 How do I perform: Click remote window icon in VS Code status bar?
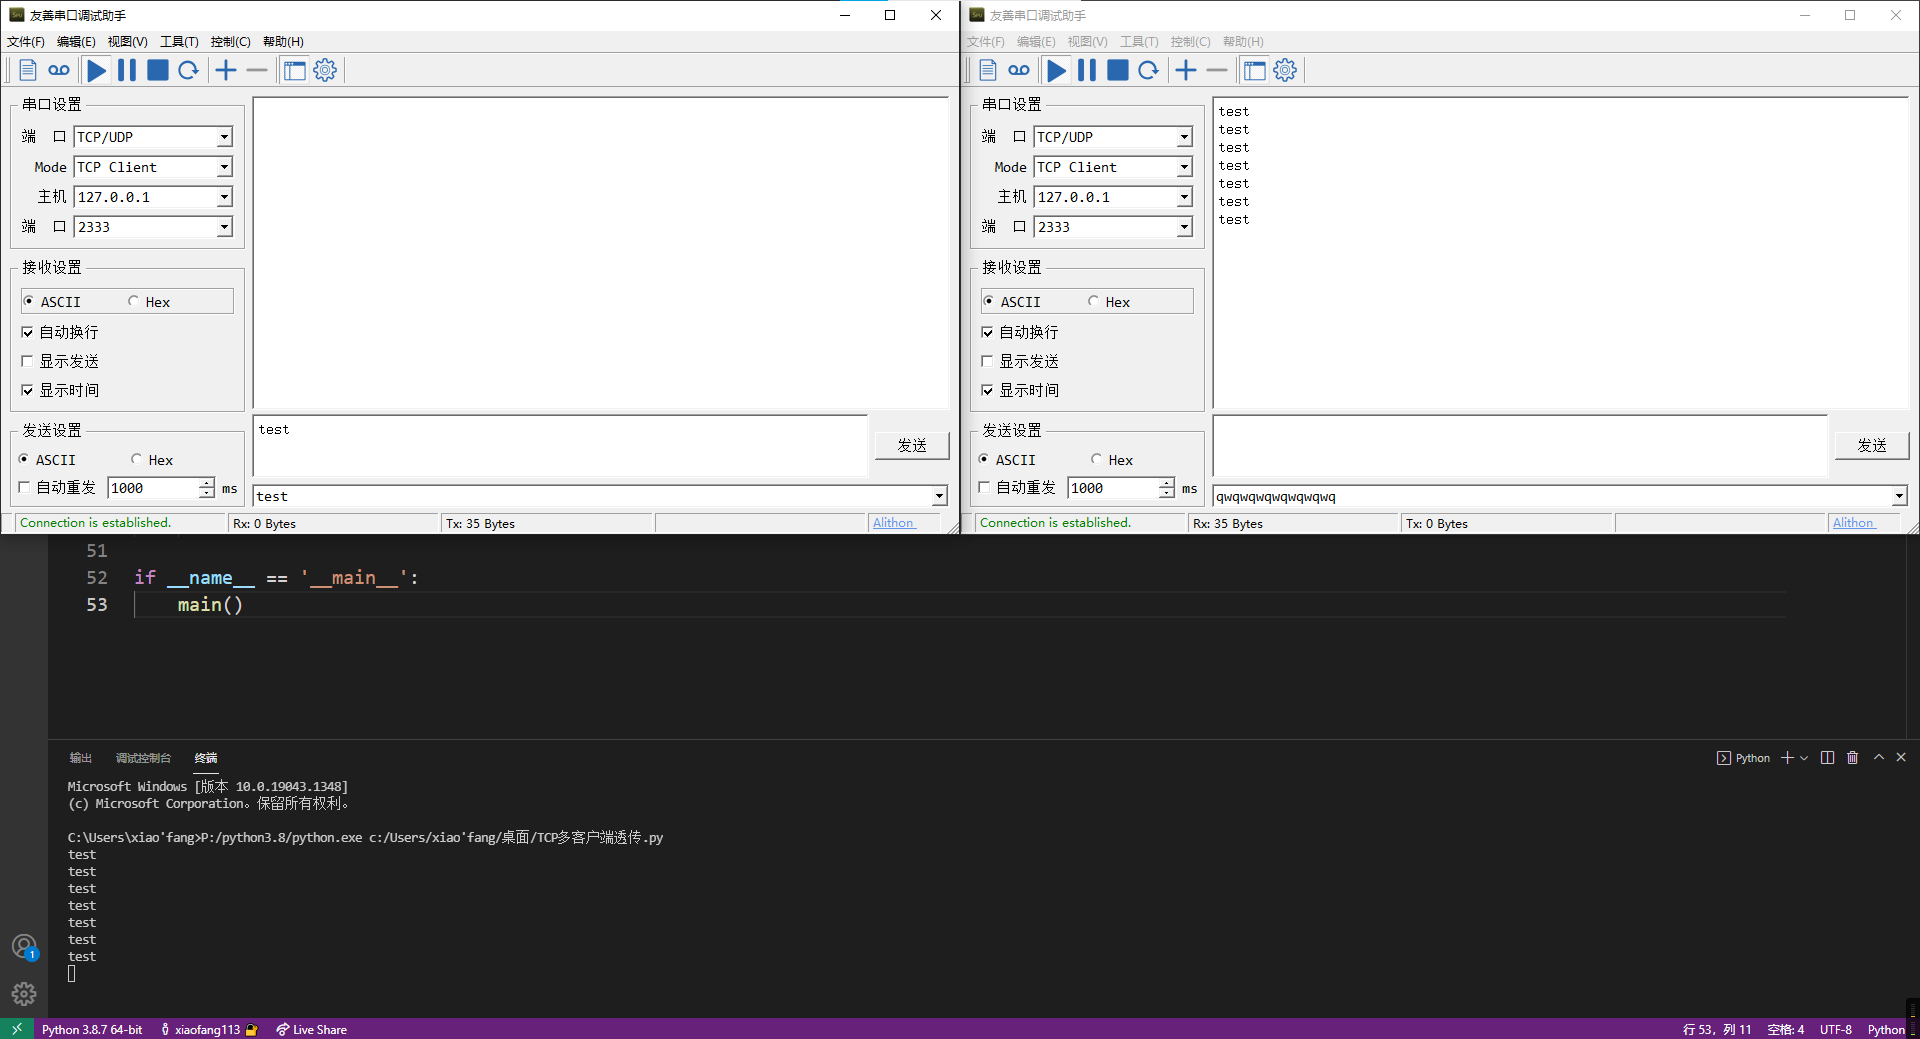[16, 1029]
